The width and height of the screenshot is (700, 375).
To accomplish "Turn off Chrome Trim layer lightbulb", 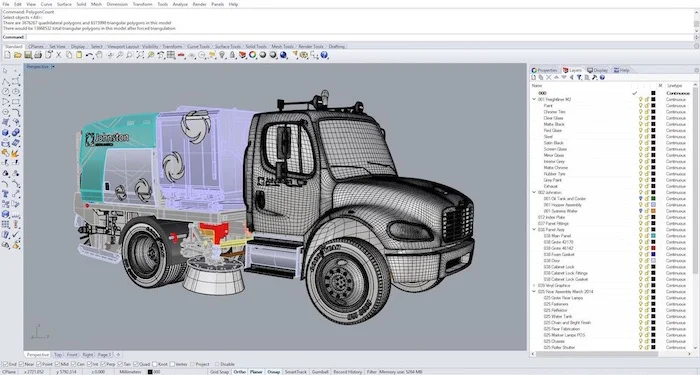I will tap(640, 112).
